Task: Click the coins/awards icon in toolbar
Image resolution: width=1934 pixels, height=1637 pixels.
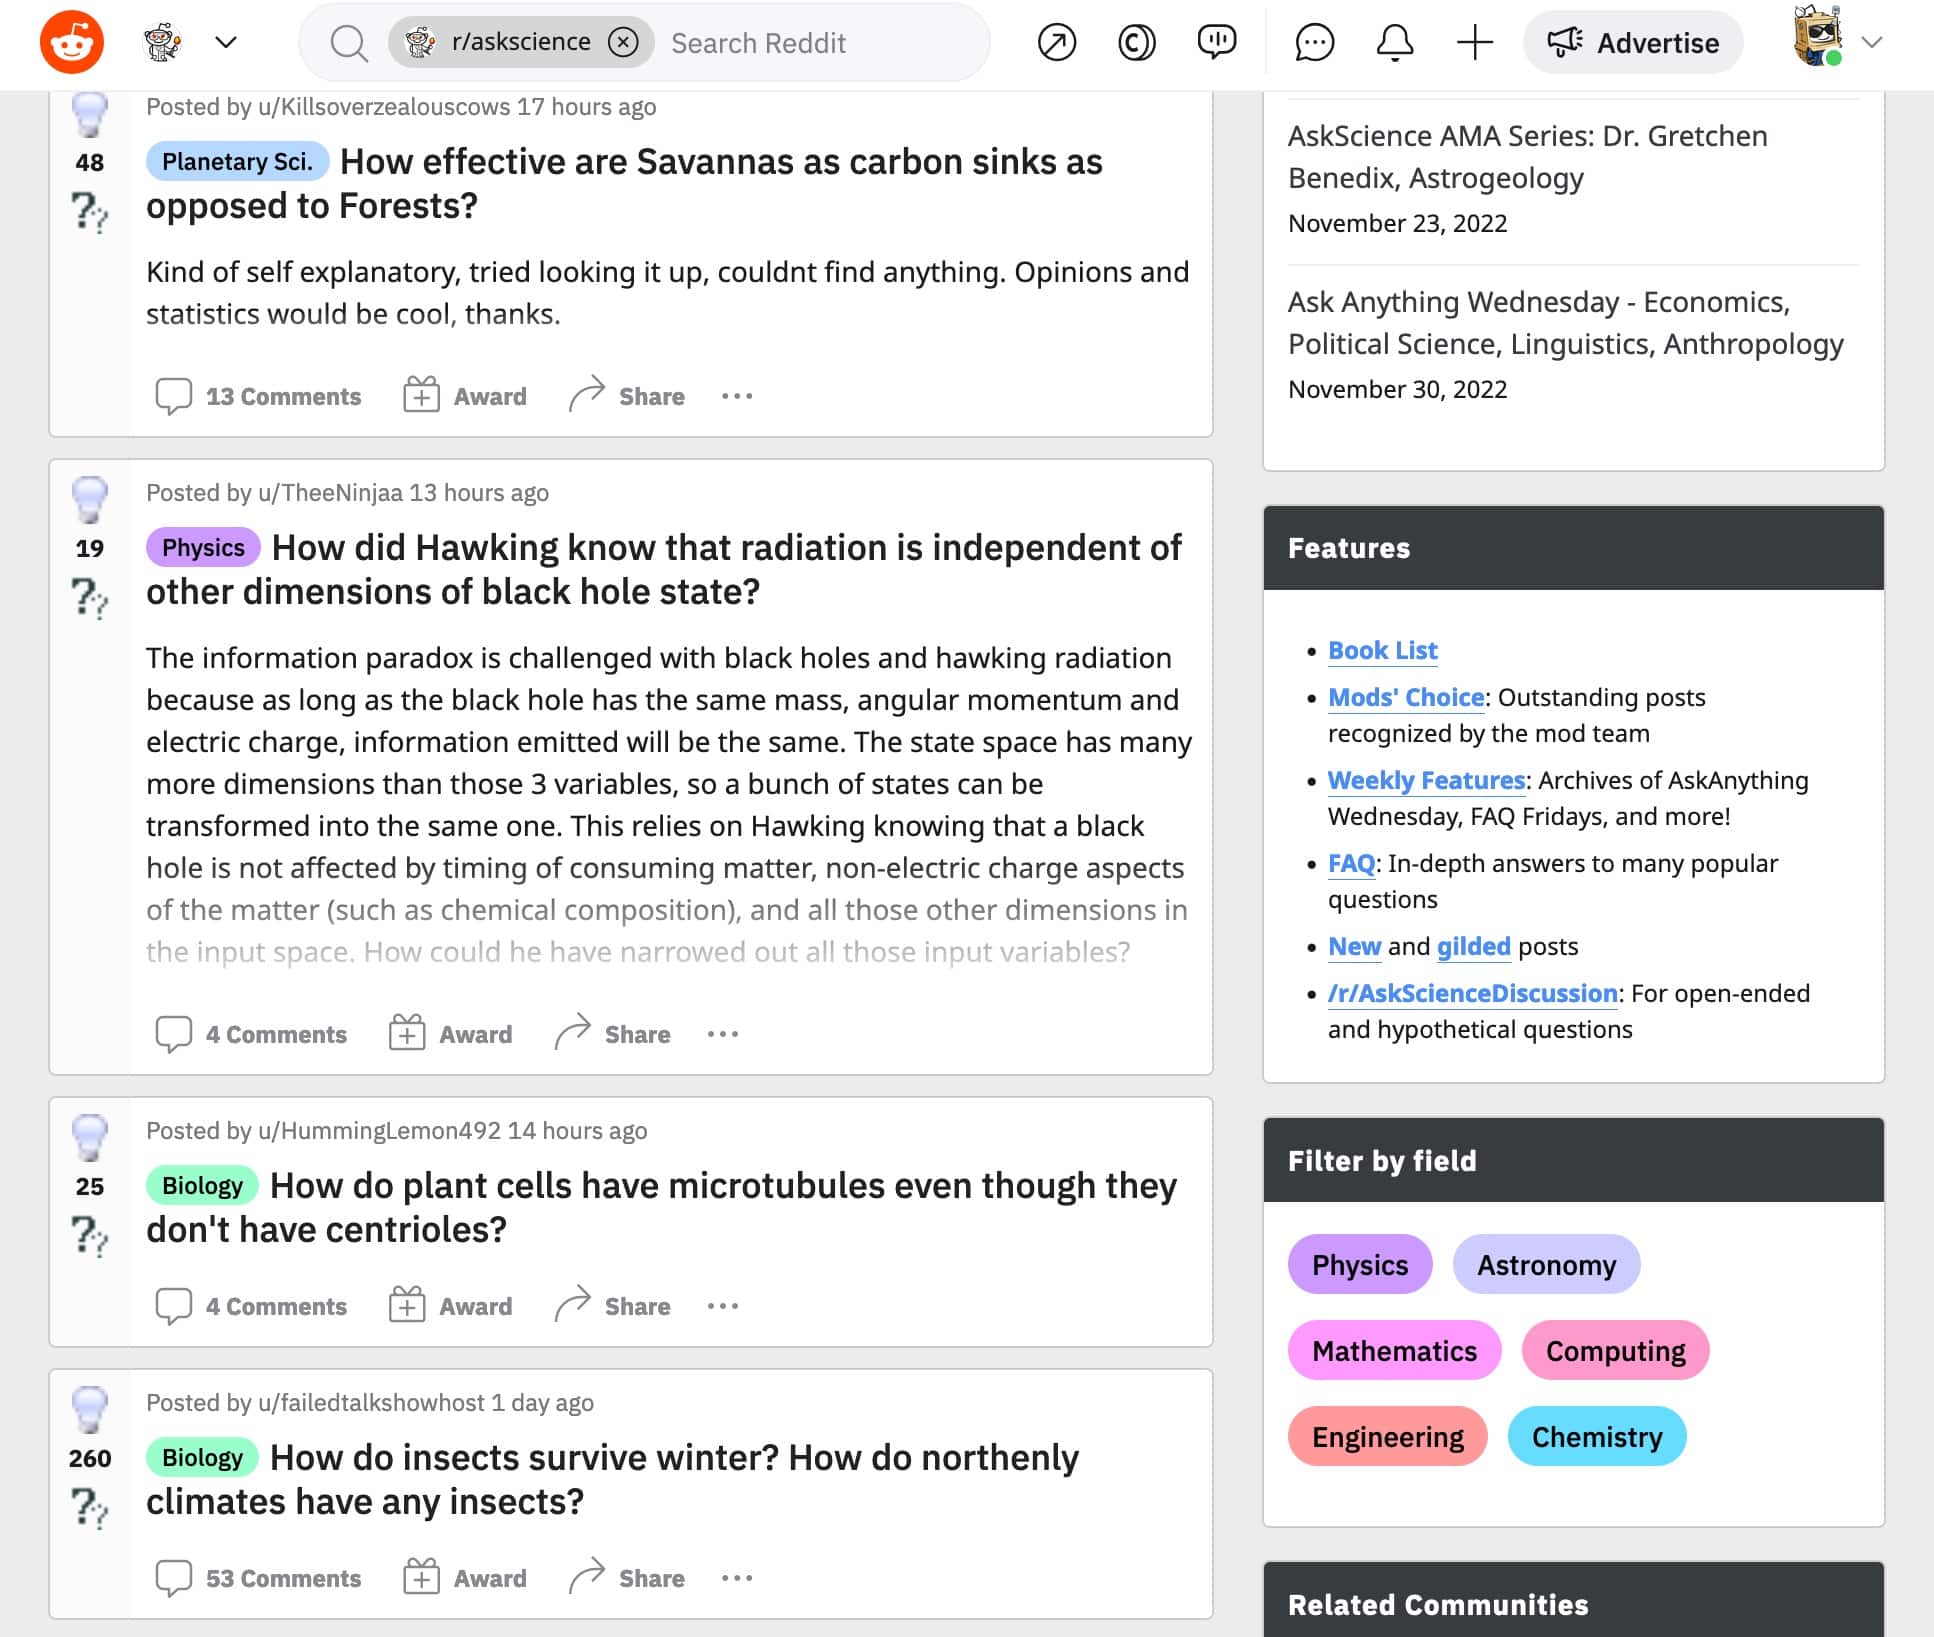Action: (1137, 44)
